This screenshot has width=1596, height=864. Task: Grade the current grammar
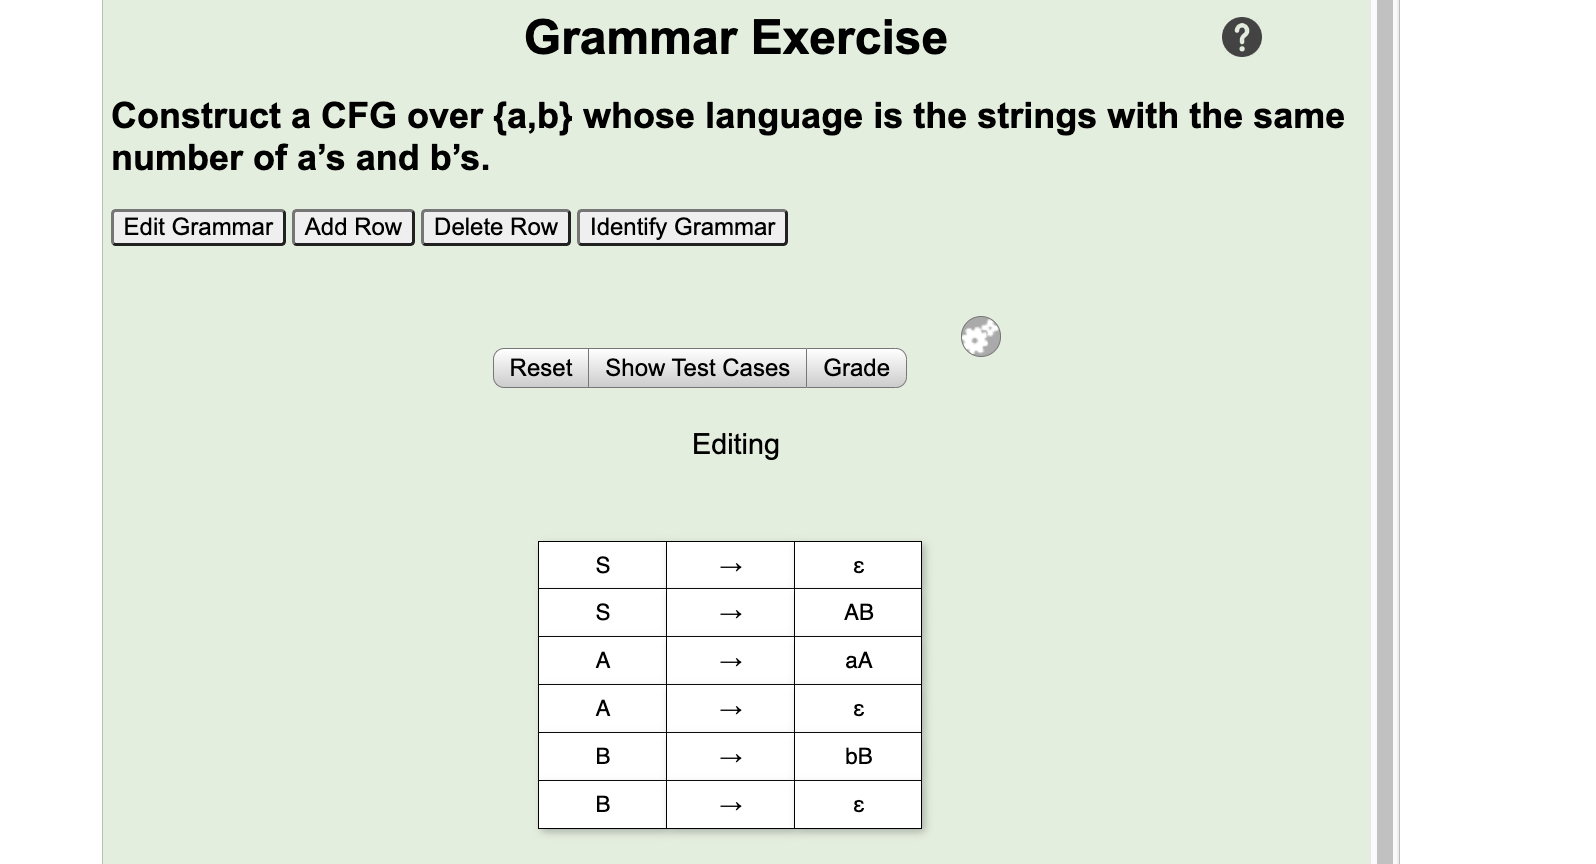(x=855, y=368)
